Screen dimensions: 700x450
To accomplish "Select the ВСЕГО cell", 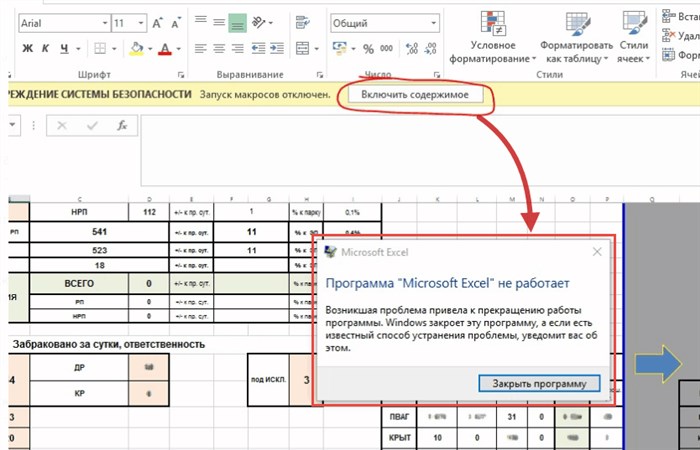I will click(x=79, y=283).
